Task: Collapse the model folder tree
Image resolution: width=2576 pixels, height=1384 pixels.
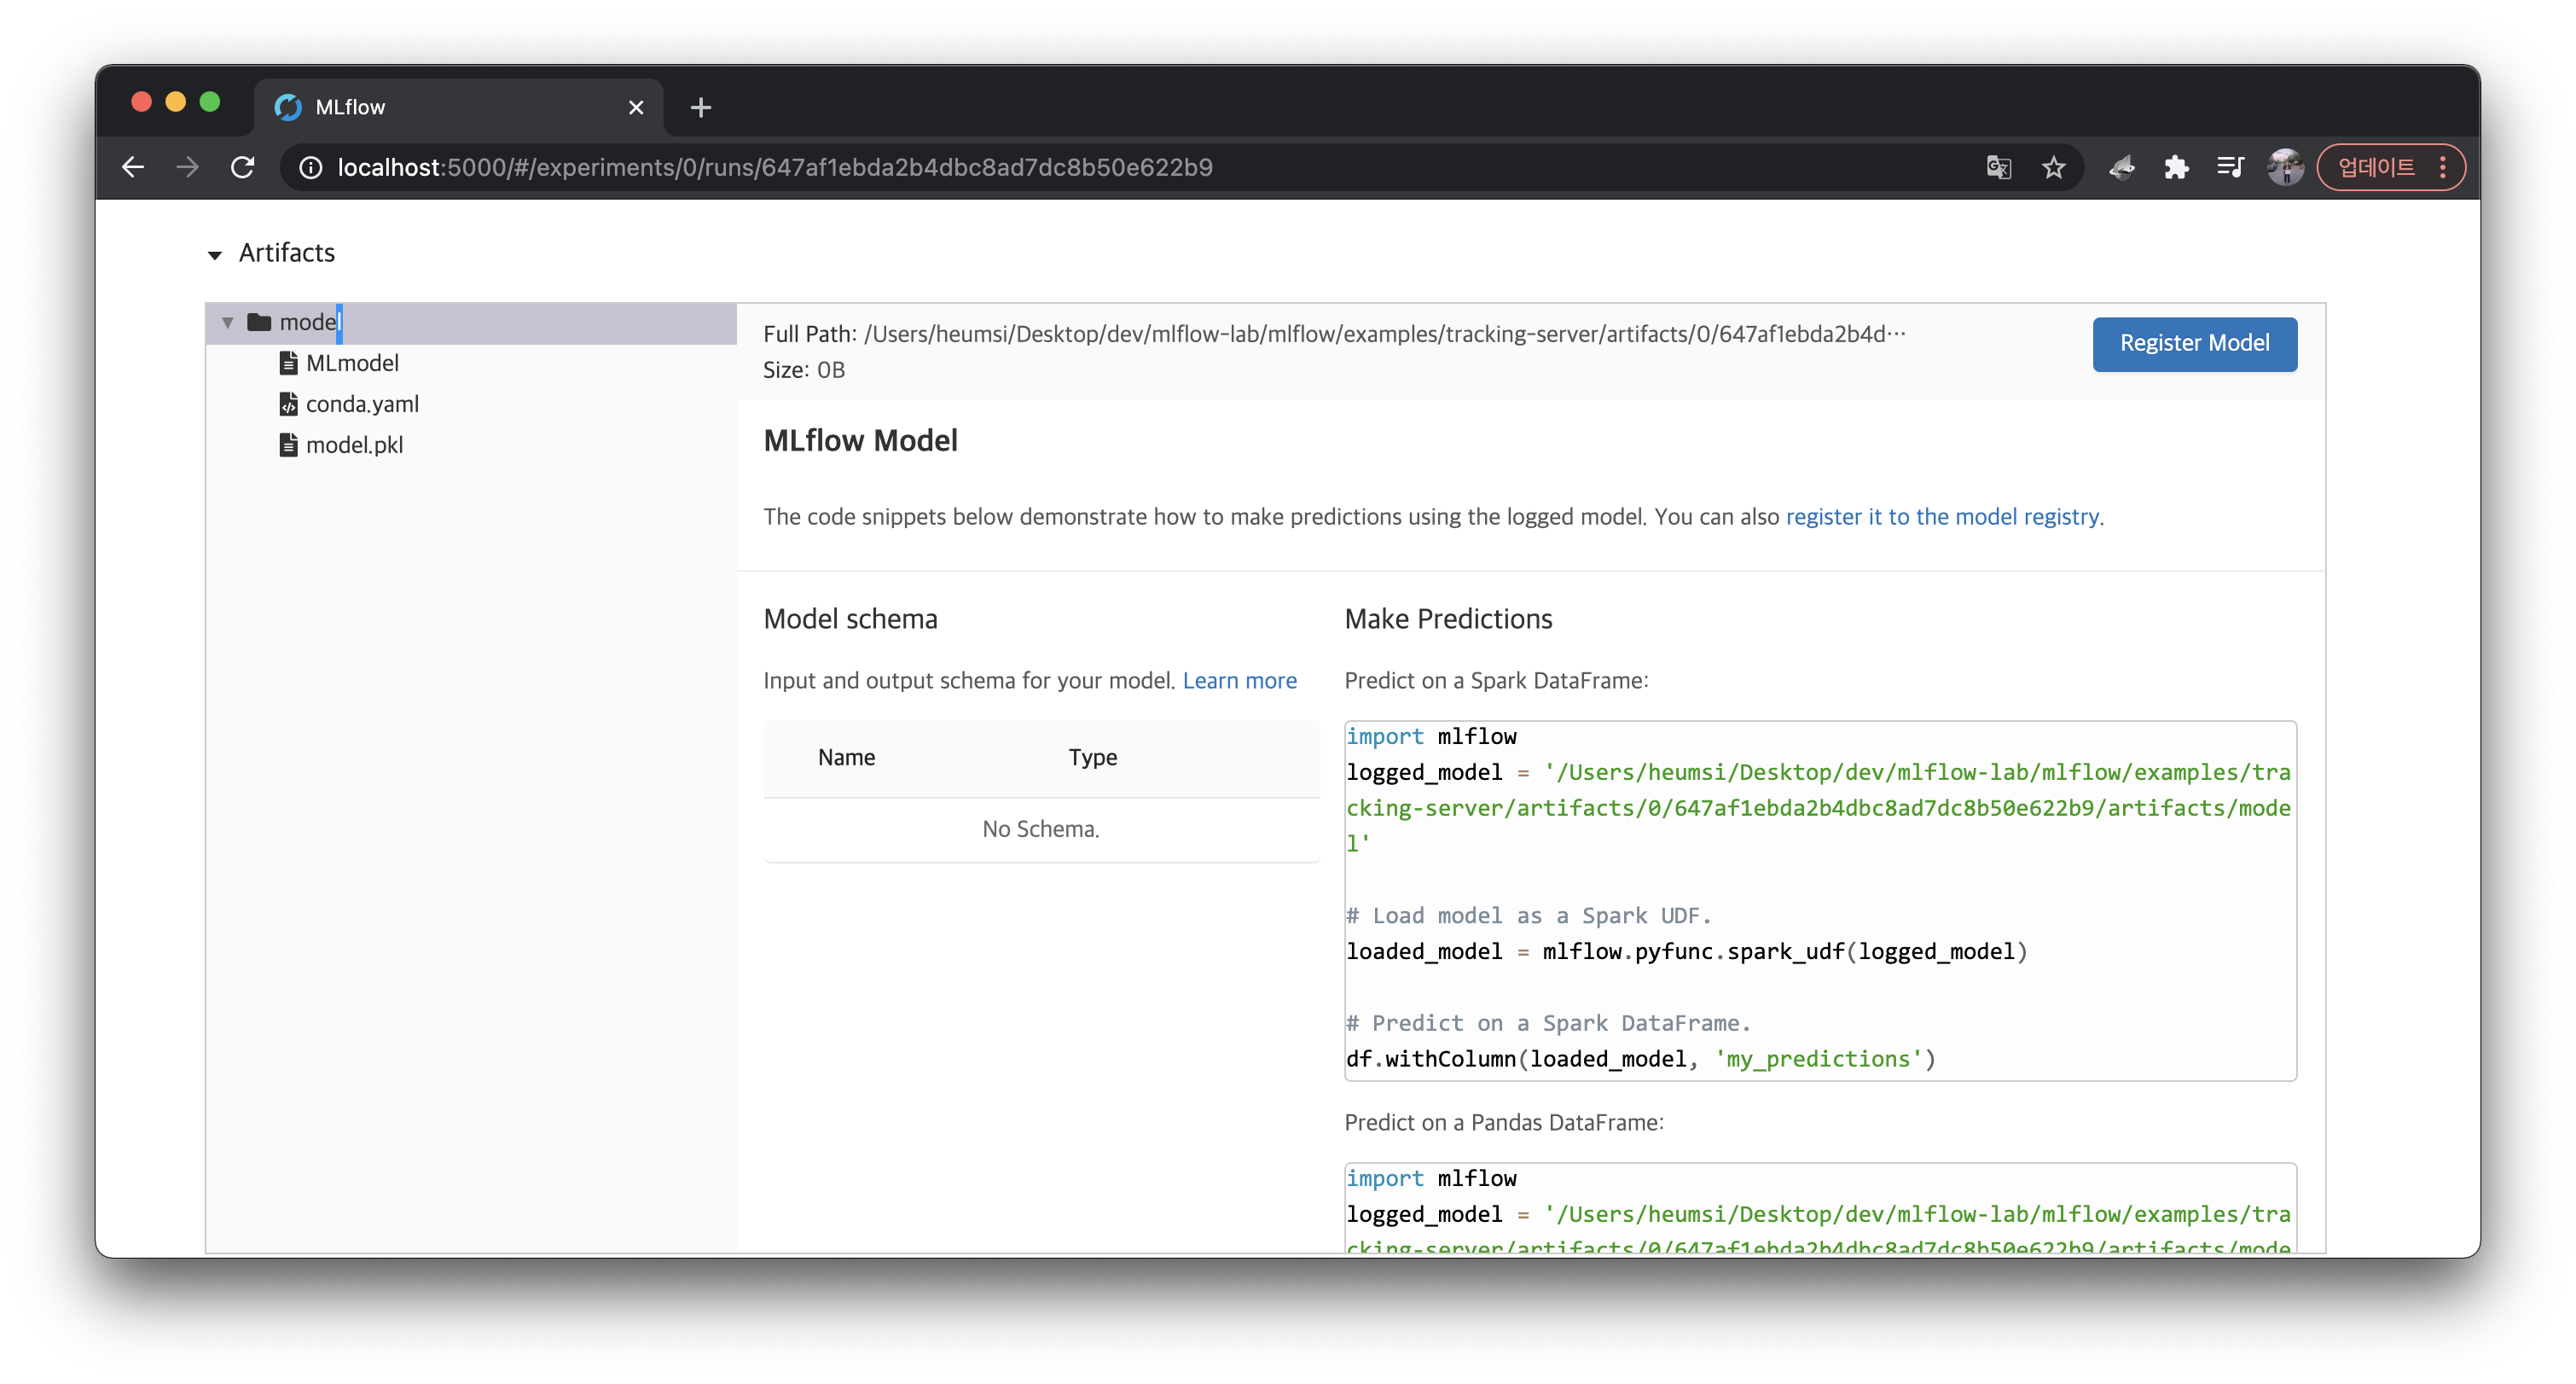Action: [x=228, y=322]
